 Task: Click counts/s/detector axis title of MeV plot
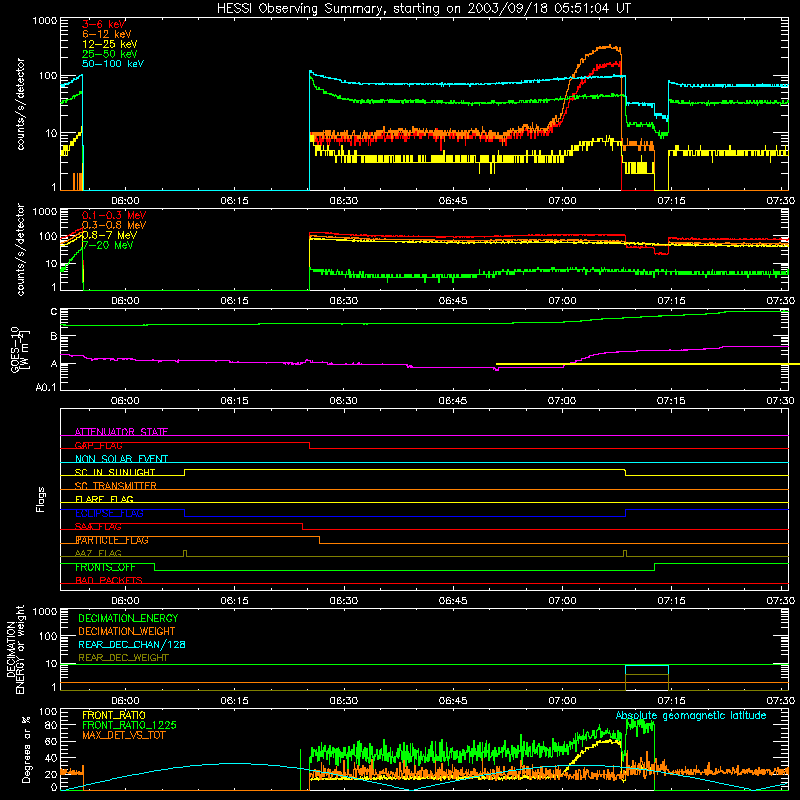click(20, 249)
